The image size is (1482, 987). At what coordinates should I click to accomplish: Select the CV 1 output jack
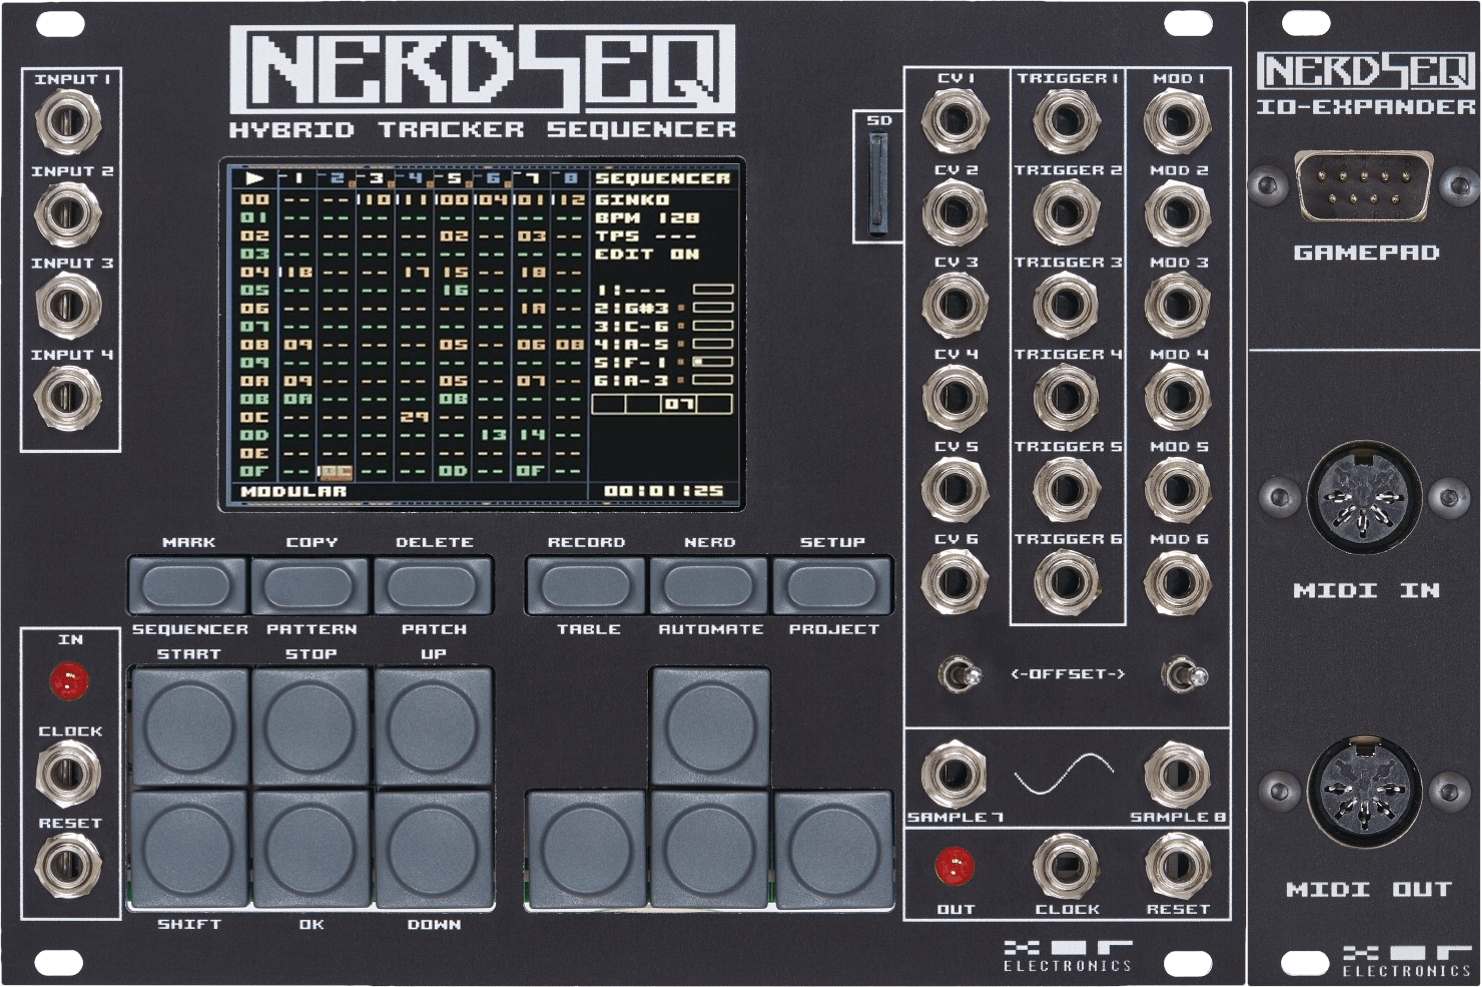(954, 120)
